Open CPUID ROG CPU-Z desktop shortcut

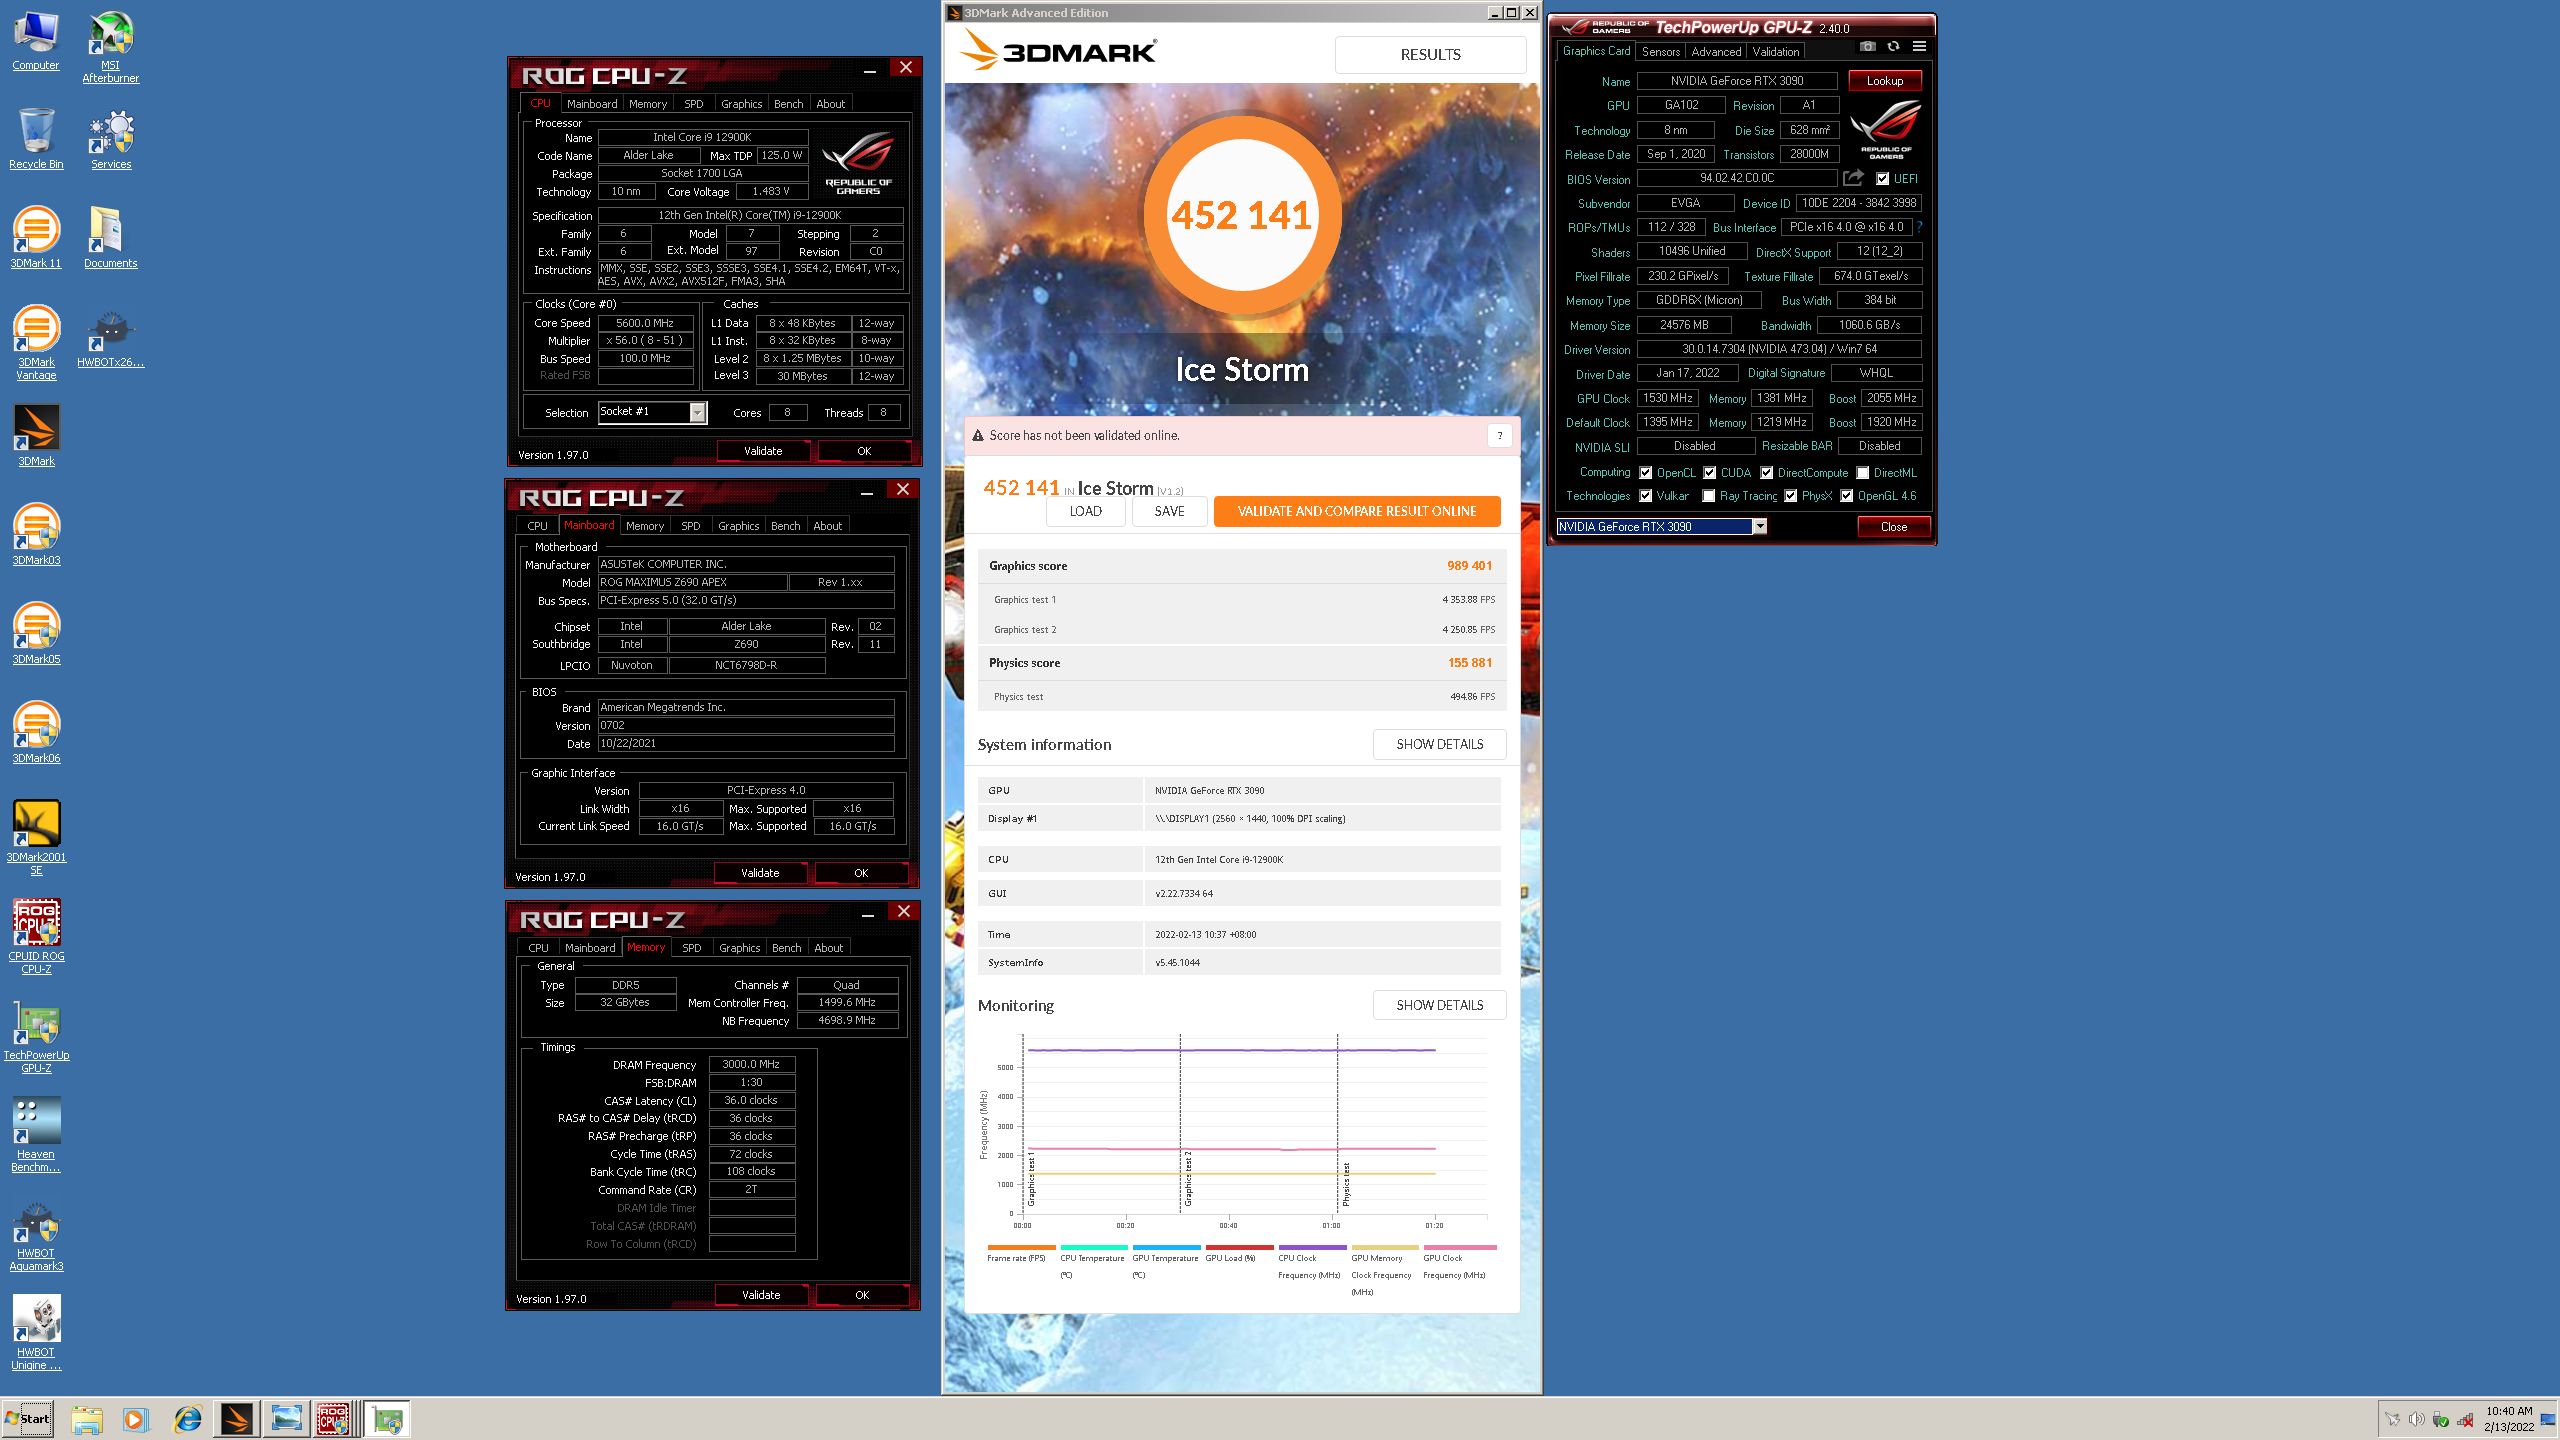36,937
